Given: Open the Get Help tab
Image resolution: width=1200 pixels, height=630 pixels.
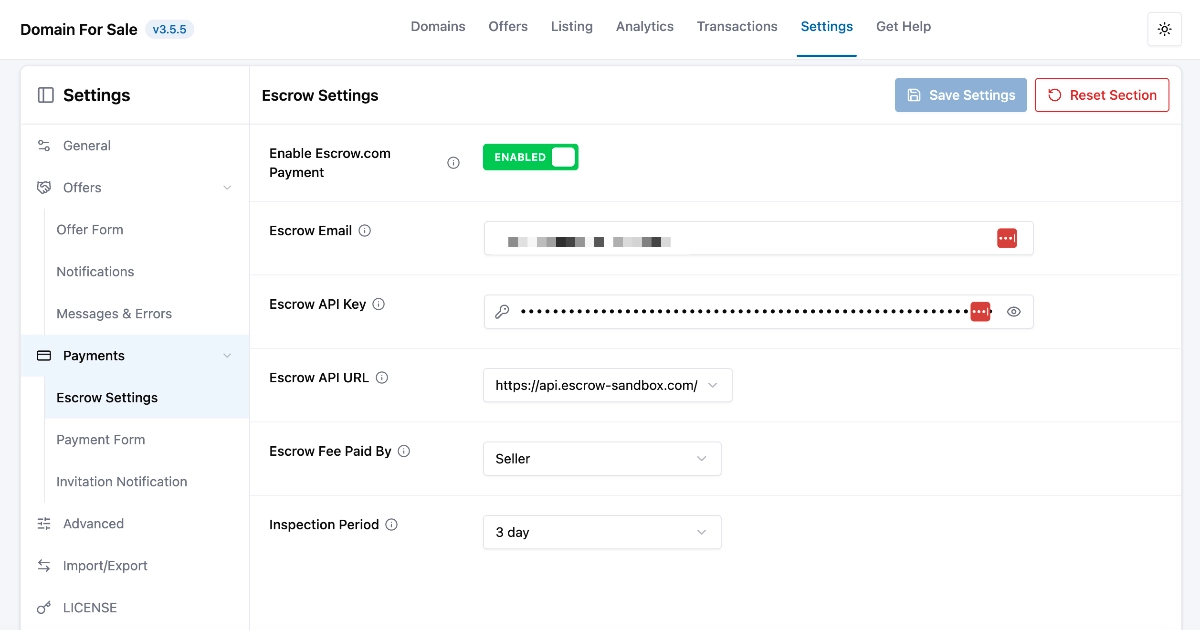Looking at the screenshot, I should pyautogui.click(x=904, y=27).
